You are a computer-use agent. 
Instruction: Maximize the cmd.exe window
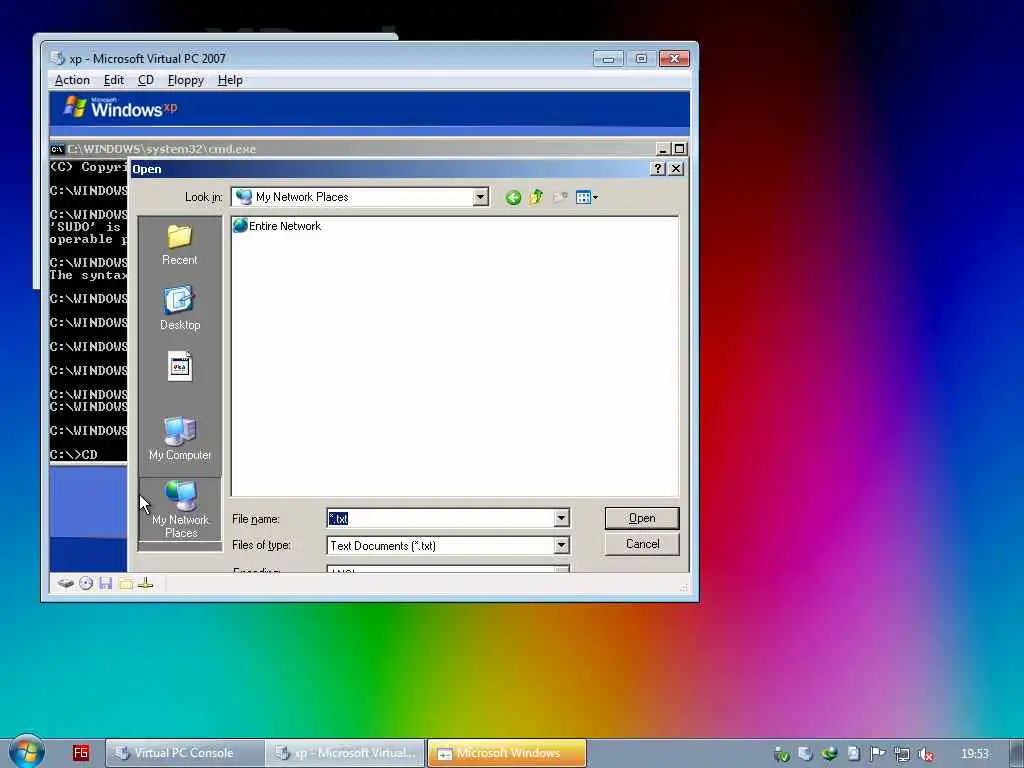tap(679, 149)
